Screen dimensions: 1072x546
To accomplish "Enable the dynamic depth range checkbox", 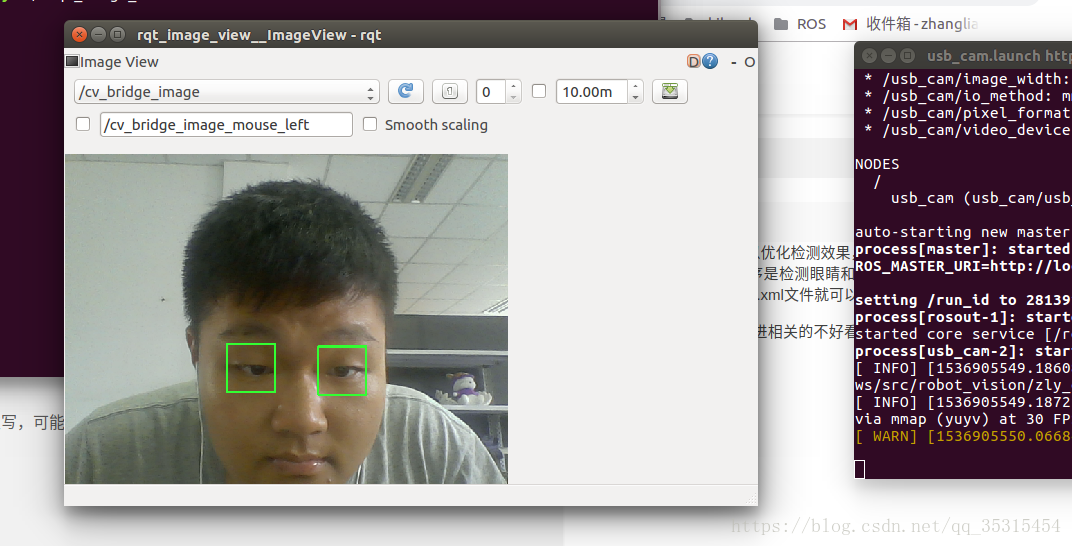I will (x=539, y=91).
